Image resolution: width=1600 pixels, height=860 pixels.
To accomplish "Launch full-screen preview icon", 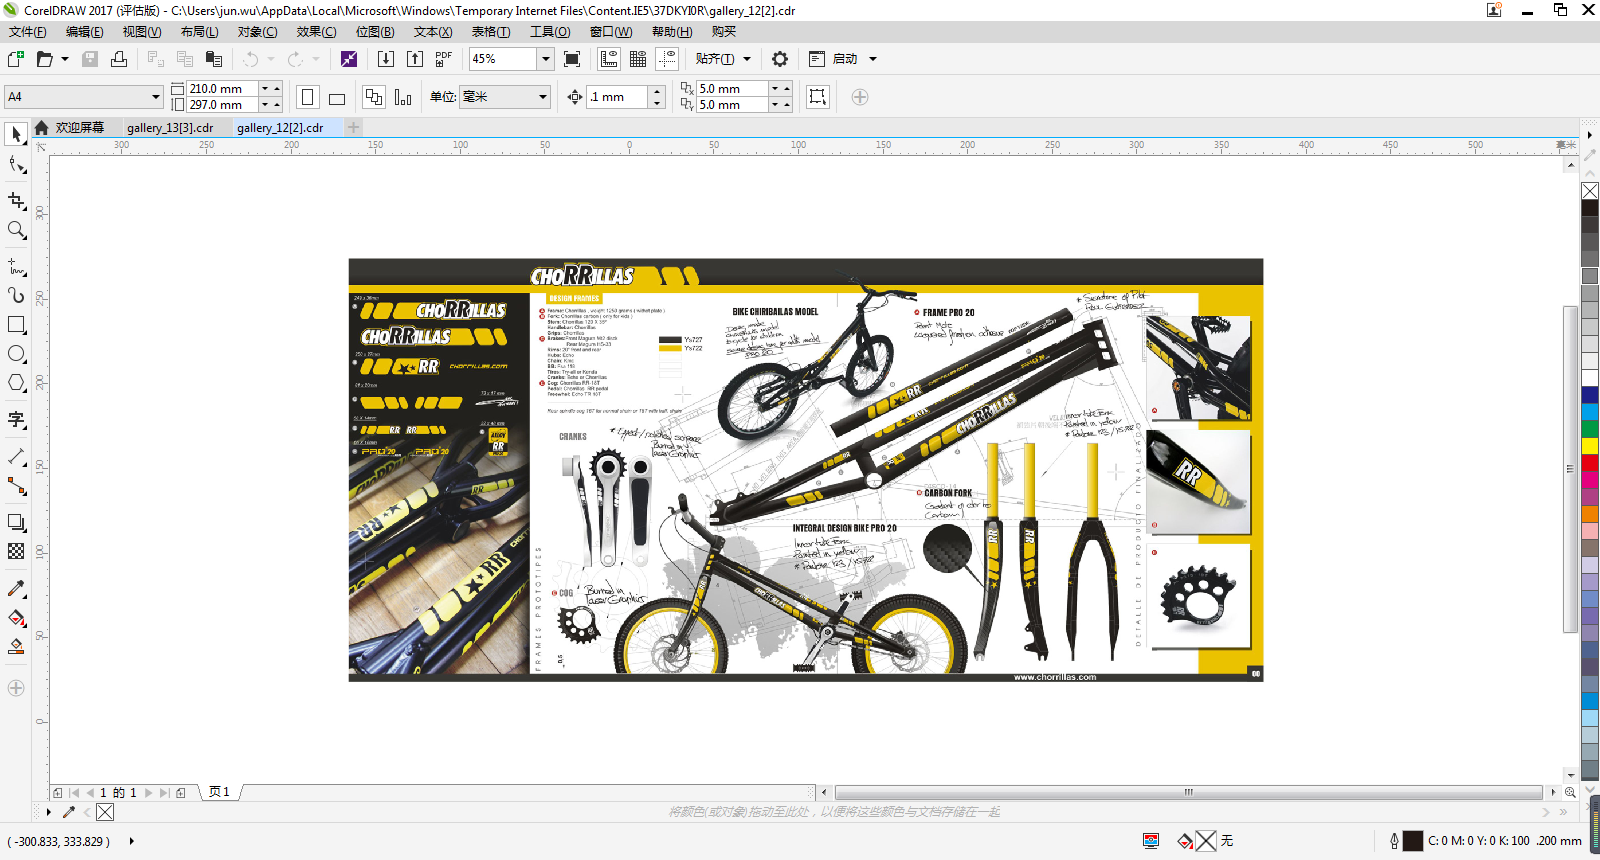I will pos(572,59).
